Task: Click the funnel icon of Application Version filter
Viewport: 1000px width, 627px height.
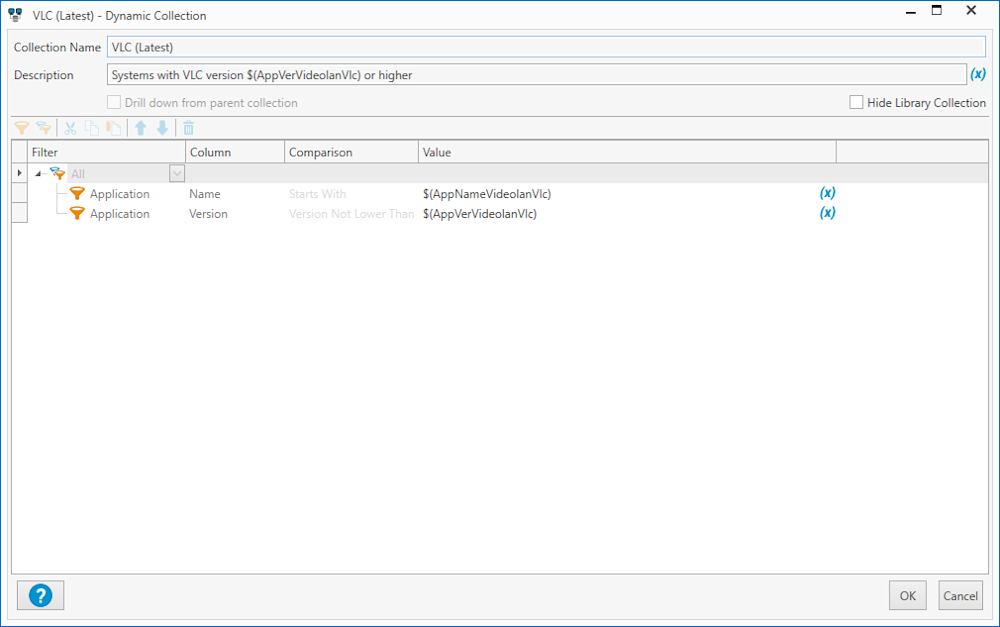Action: tap(77, 213)
